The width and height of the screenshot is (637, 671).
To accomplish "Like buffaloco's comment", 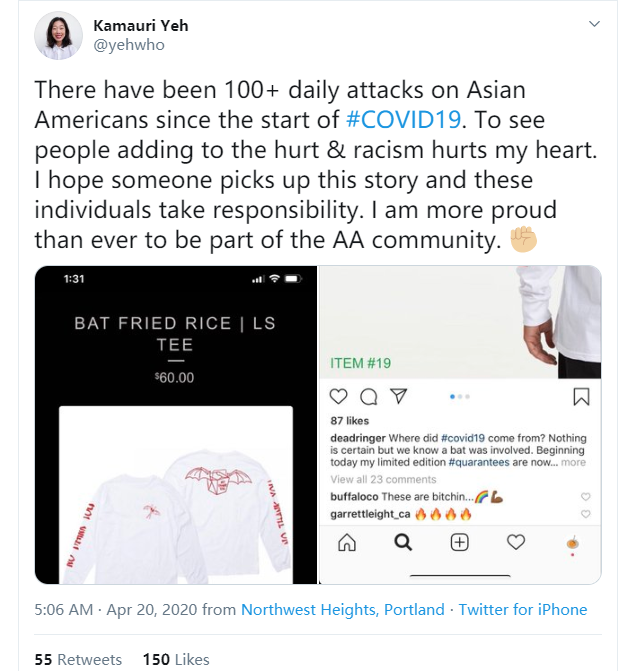I will (x=585, y=497).
